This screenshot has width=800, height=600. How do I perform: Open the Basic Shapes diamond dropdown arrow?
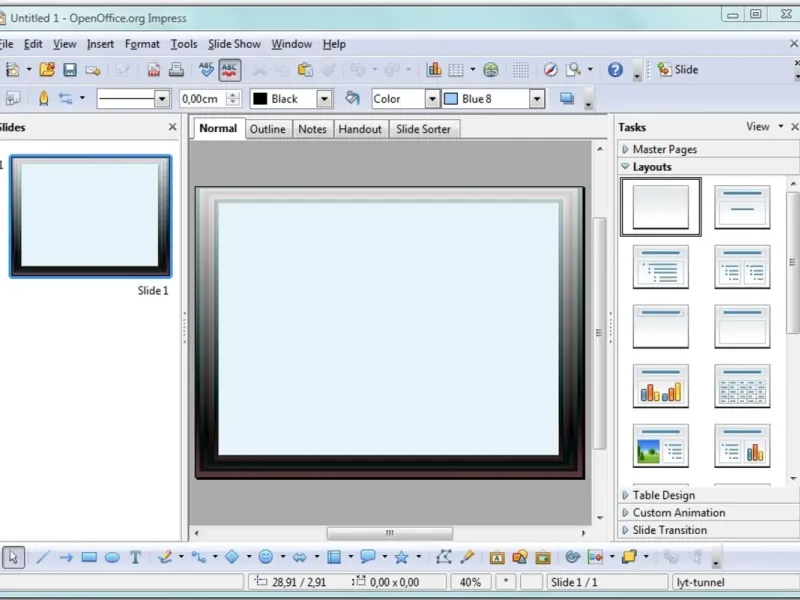249,557
